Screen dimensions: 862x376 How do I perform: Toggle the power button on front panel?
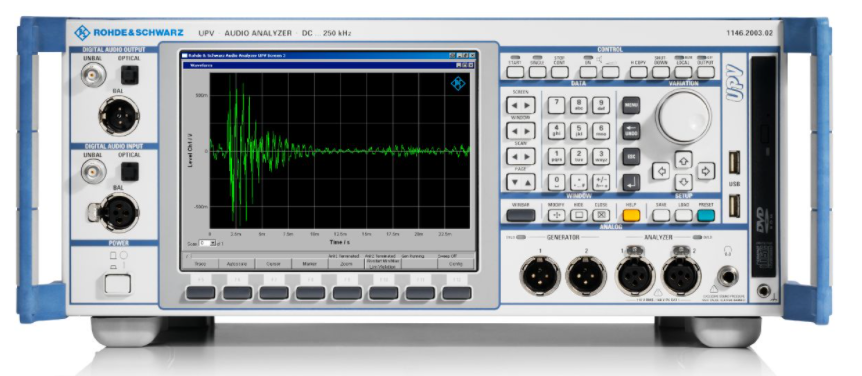118,284
